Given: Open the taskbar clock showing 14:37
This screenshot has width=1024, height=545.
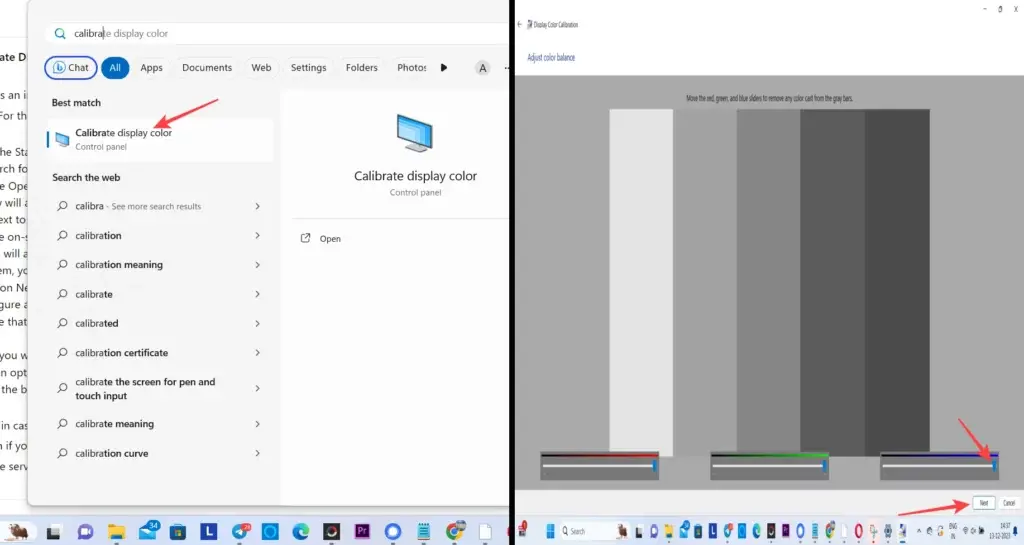Looking at the screenshot, I should coord(1001,529).
